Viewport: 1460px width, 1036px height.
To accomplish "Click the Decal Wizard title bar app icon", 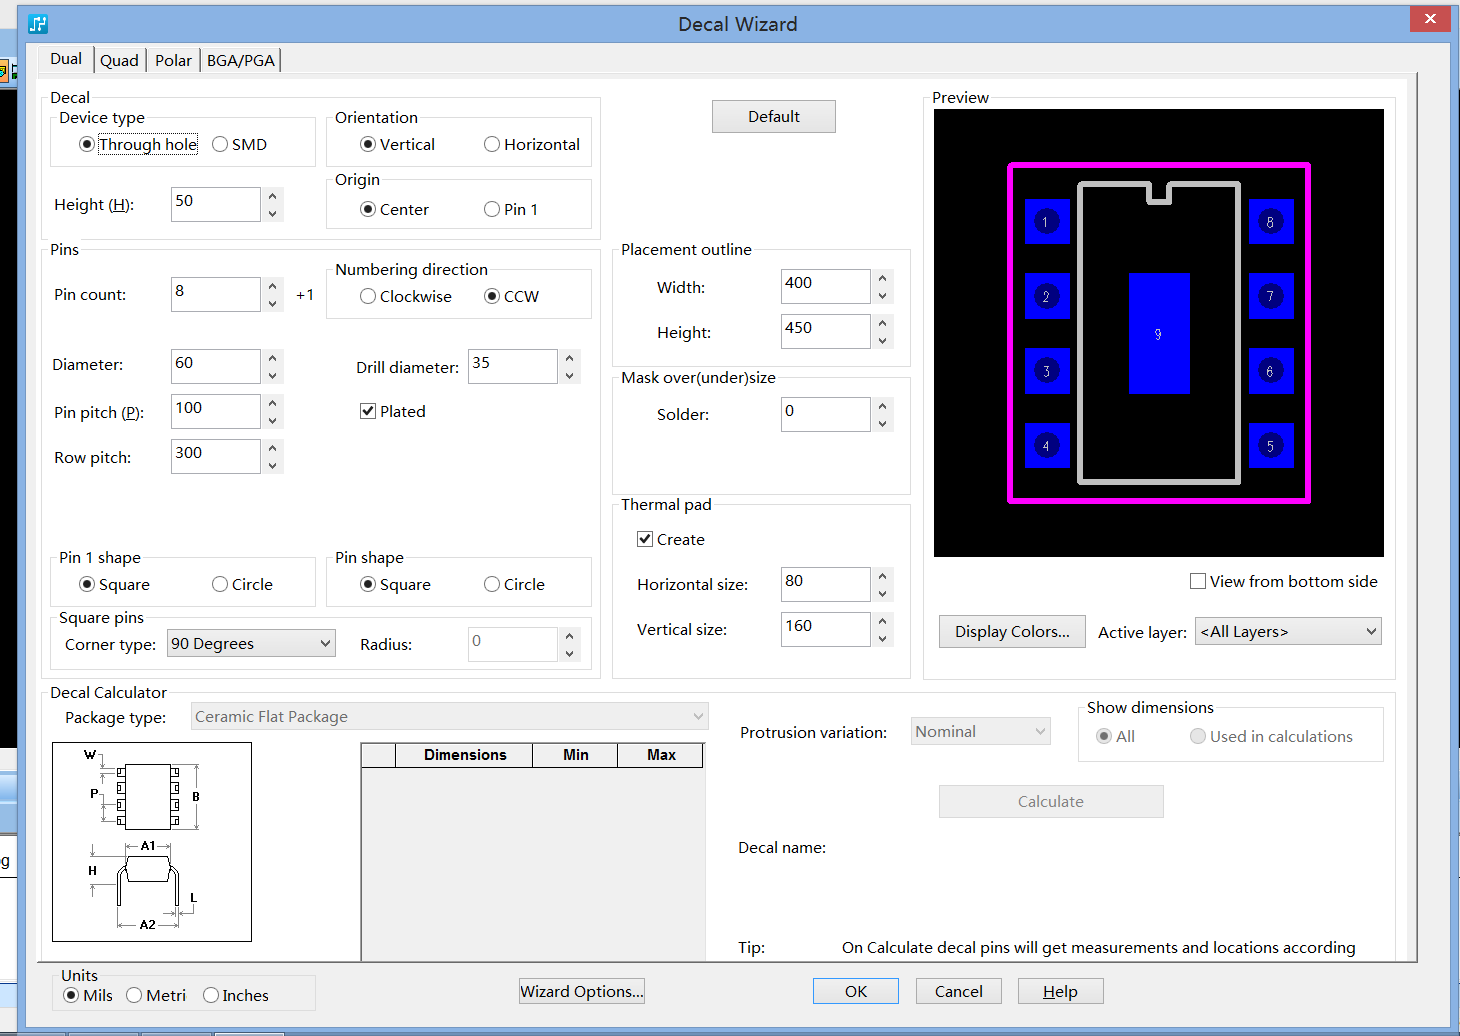I will 38,24.
